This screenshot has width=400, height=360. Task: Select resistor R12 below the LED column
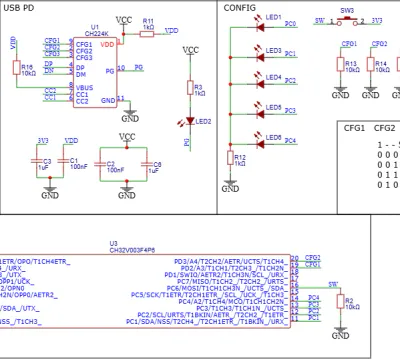pos(230,157)
